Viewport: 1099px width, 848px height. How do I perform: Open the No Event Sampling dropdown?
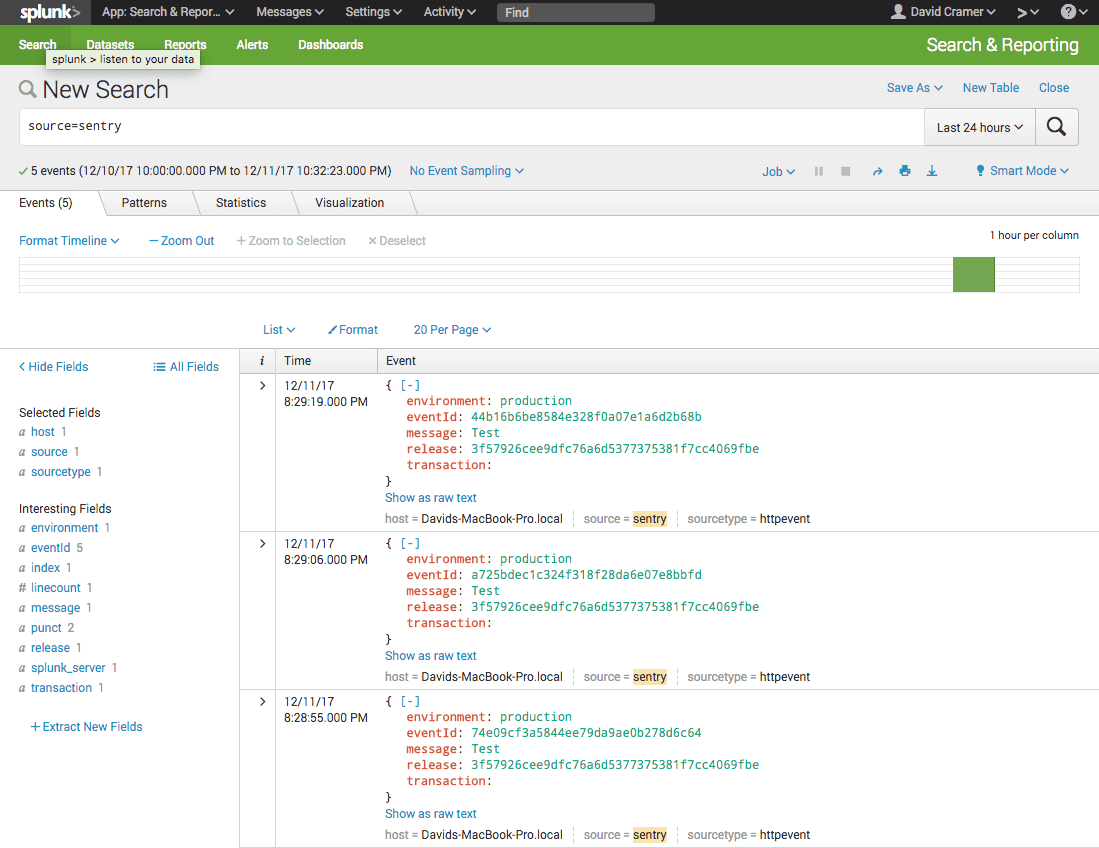pyautogui.click(x=466, y=171)
